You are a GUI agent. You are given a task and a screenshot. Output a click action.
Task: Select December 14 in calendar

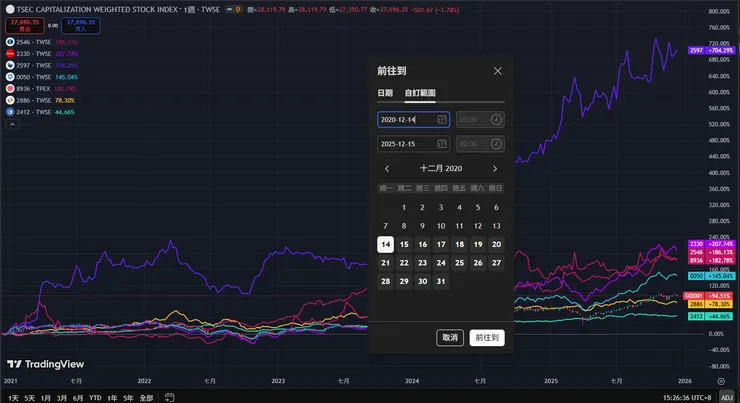(x=386, y=244)
